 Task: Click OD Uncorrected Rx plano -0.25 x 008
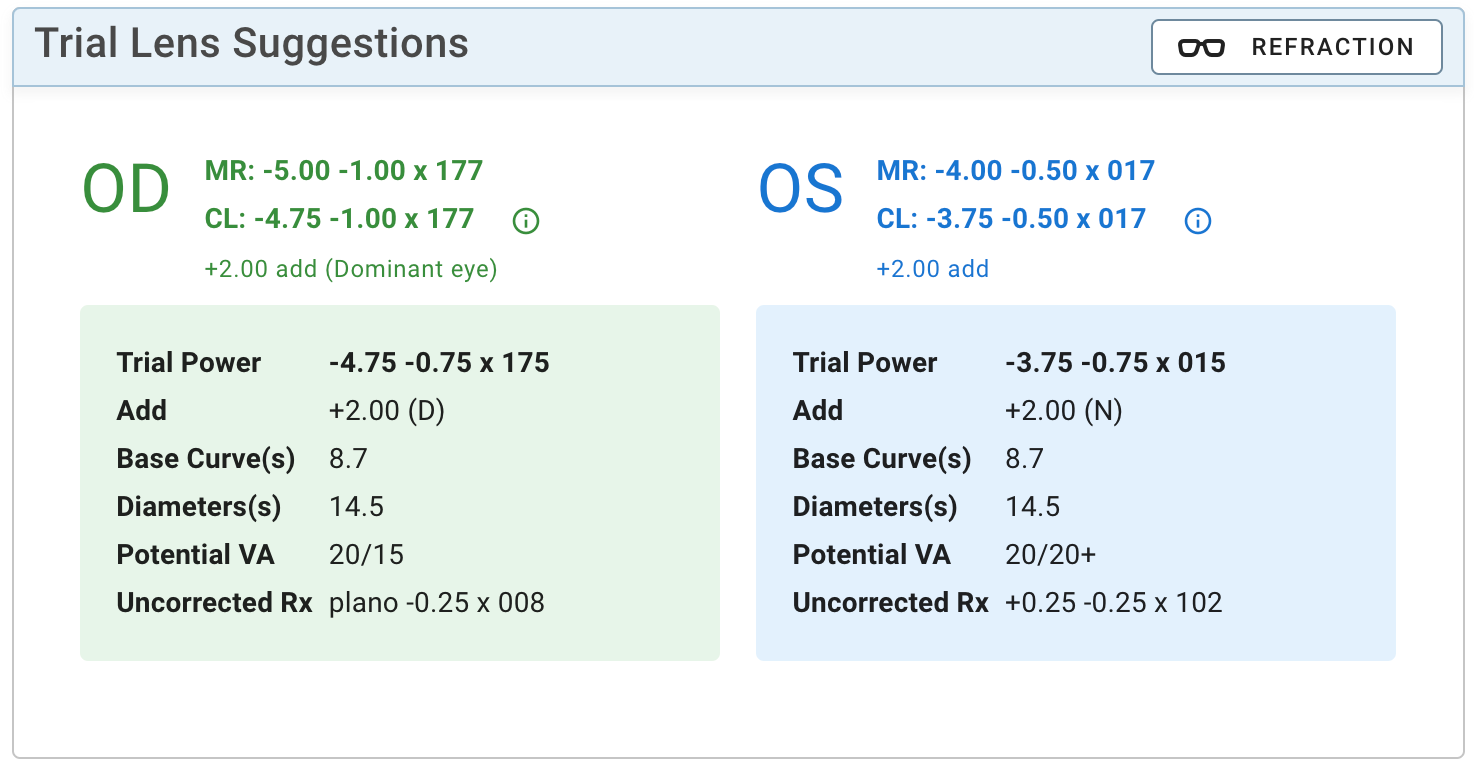point(437,603)
